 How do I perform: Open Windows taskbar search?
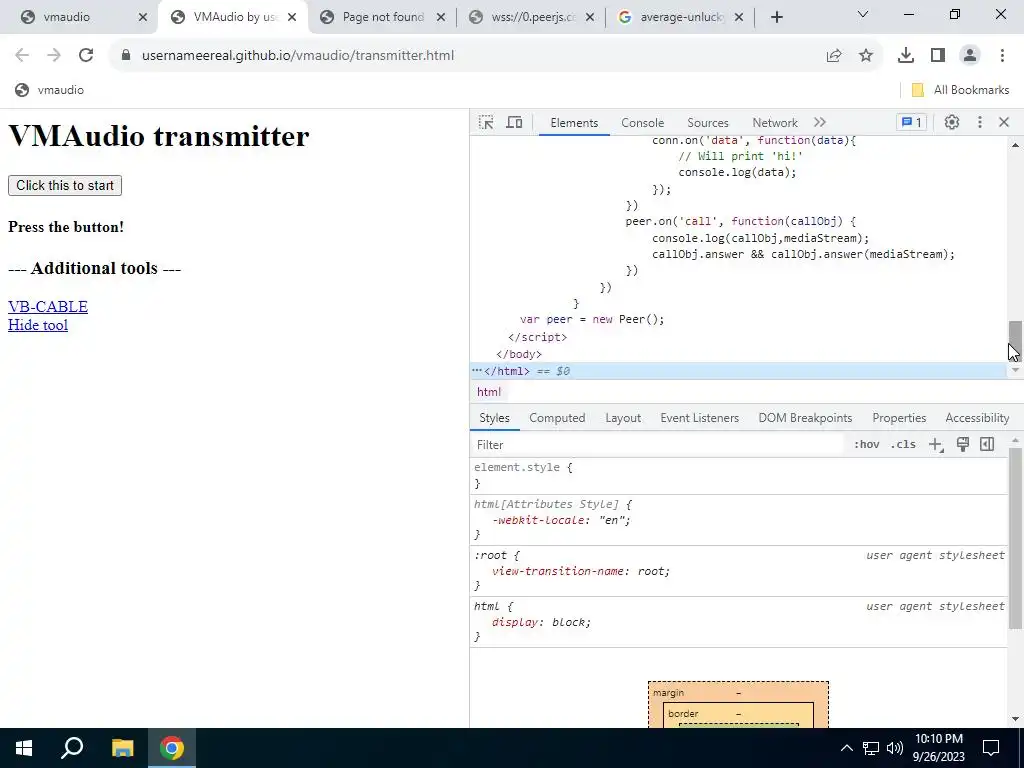tap(72, 748)
